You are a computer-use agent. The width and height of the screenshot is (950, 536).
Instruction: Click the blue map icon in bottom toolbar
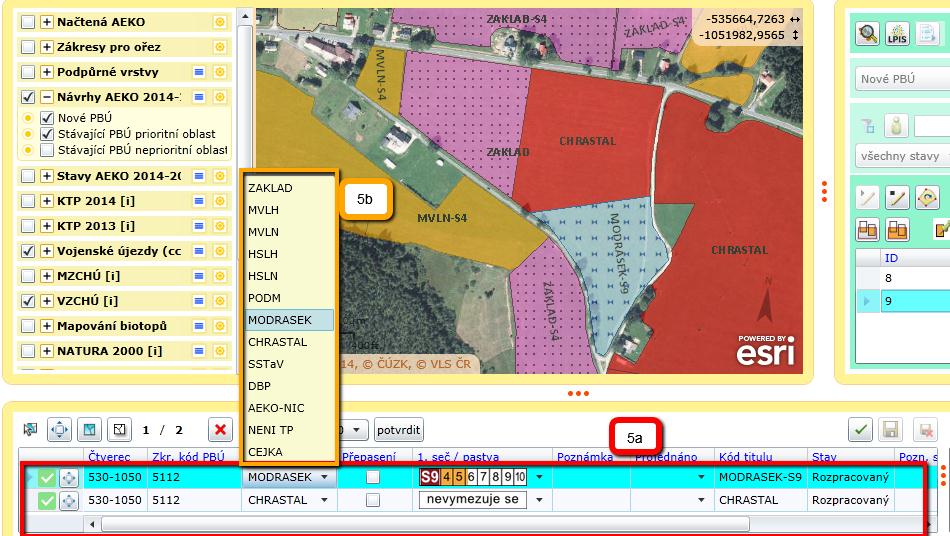point(90,429)
